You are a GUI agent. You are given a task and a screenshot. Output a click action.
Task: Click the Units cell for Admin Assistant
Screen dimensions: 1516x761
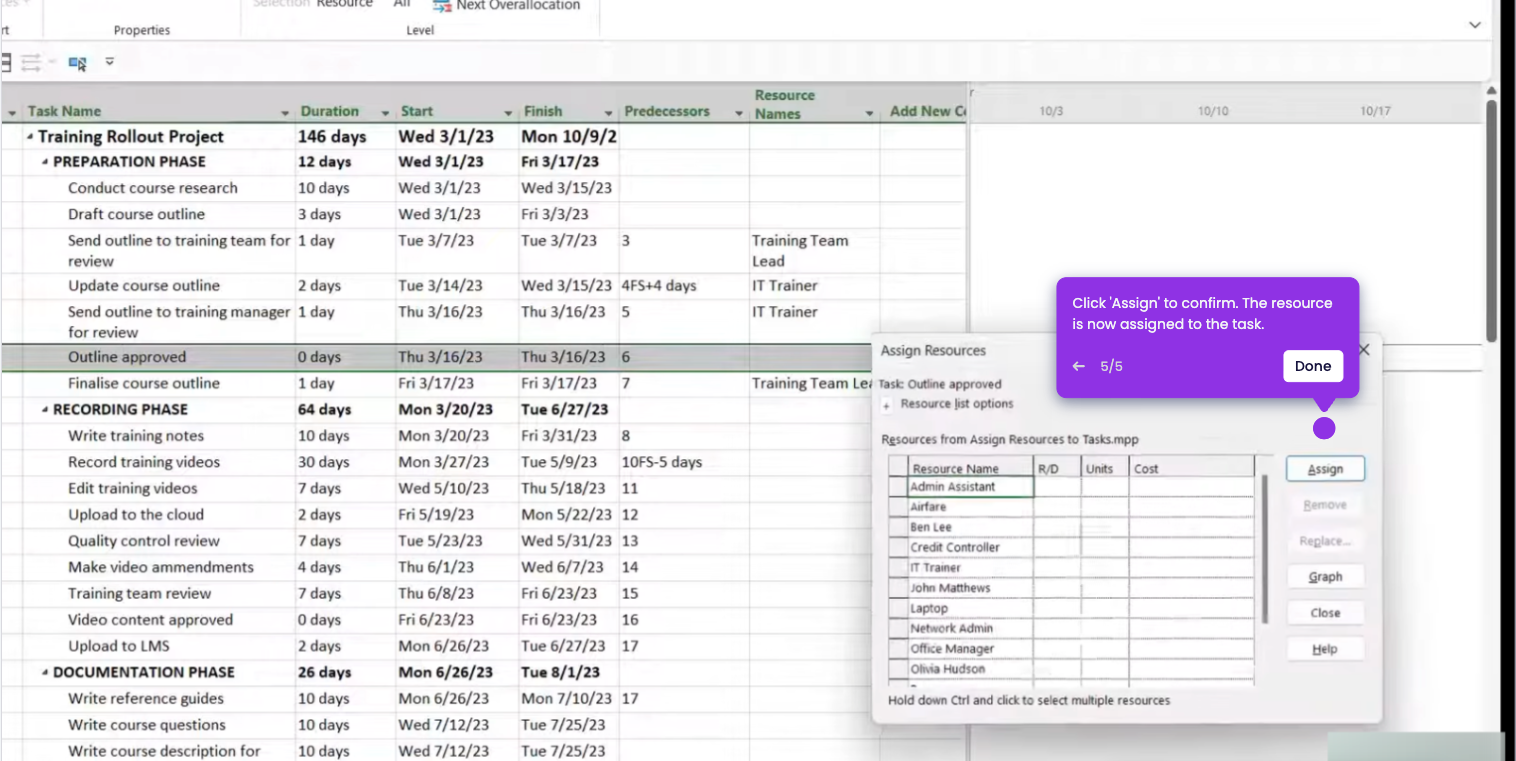[1105, 487]
